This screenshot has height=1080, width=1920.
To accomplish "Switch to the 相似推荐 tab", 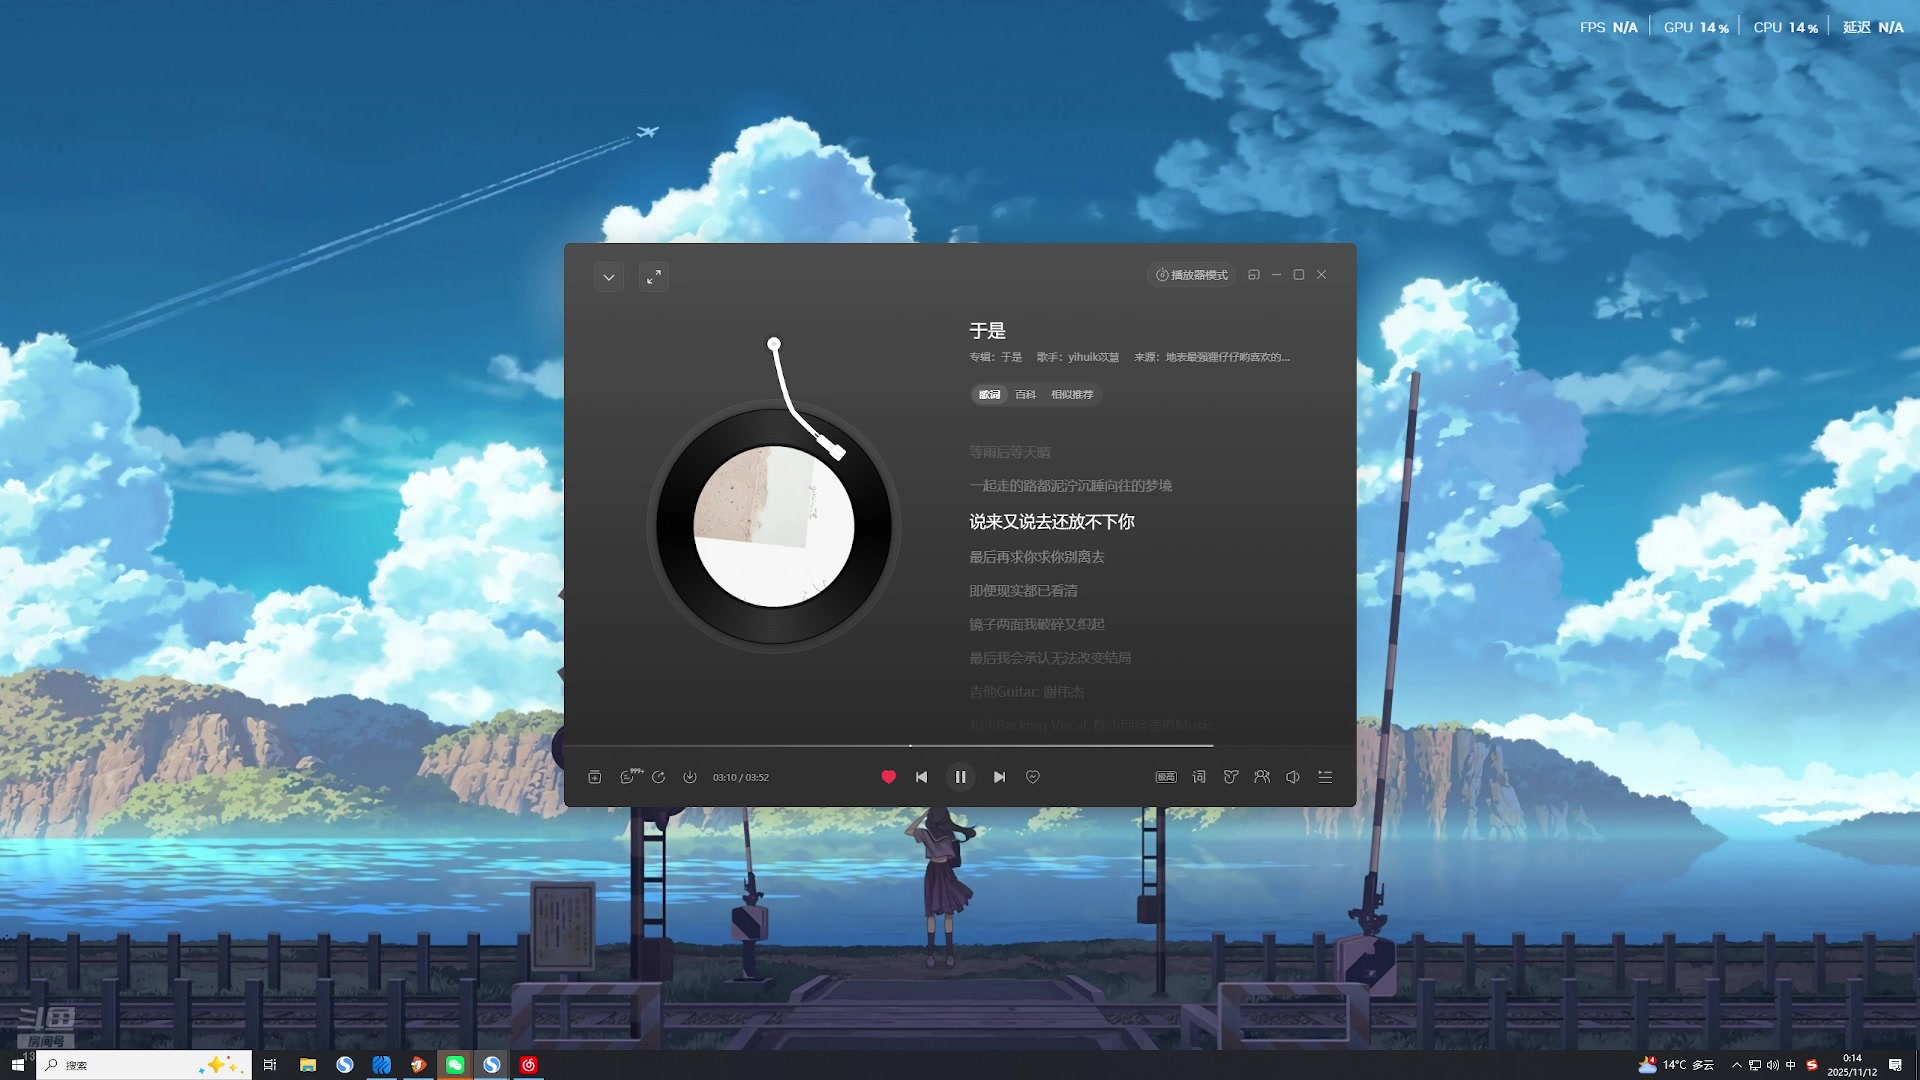I will coord(1072,395).
